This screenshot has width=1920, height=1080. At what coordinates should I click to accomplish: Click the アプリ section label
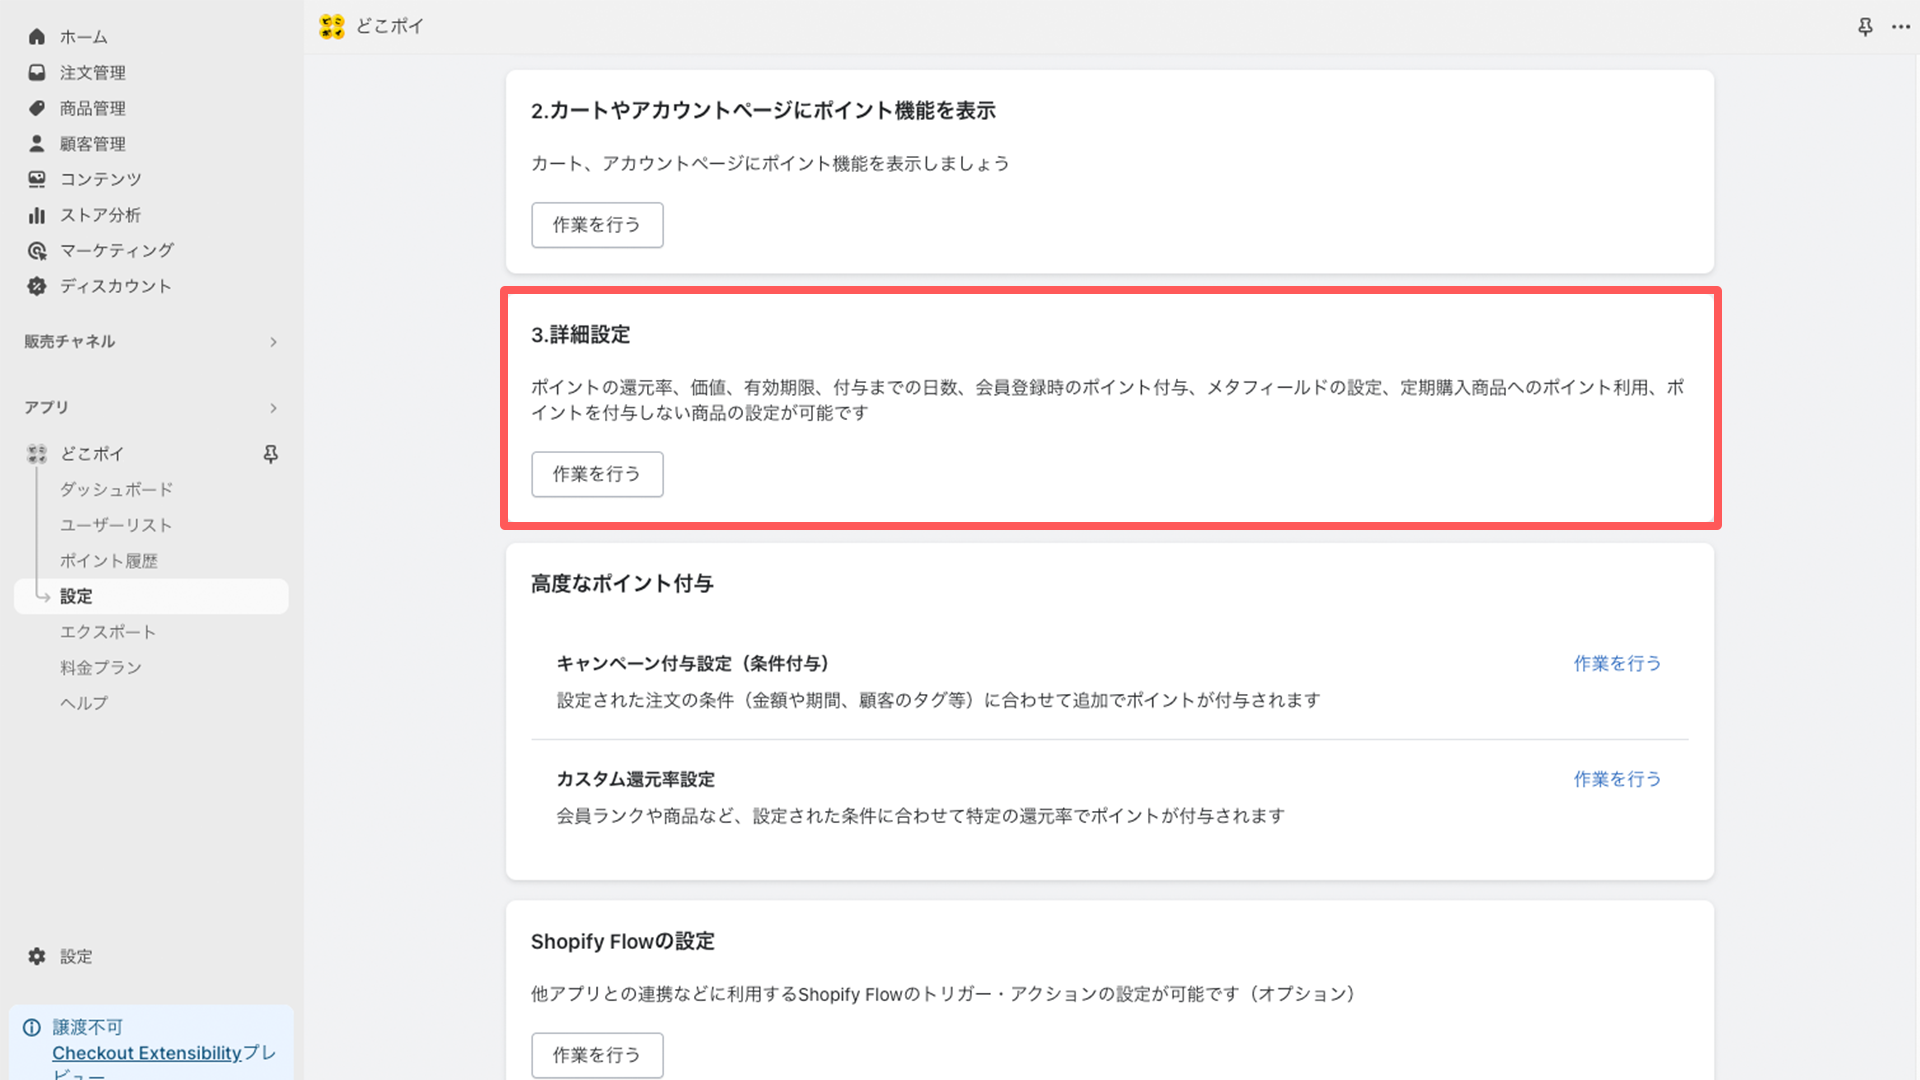point(47,408)
